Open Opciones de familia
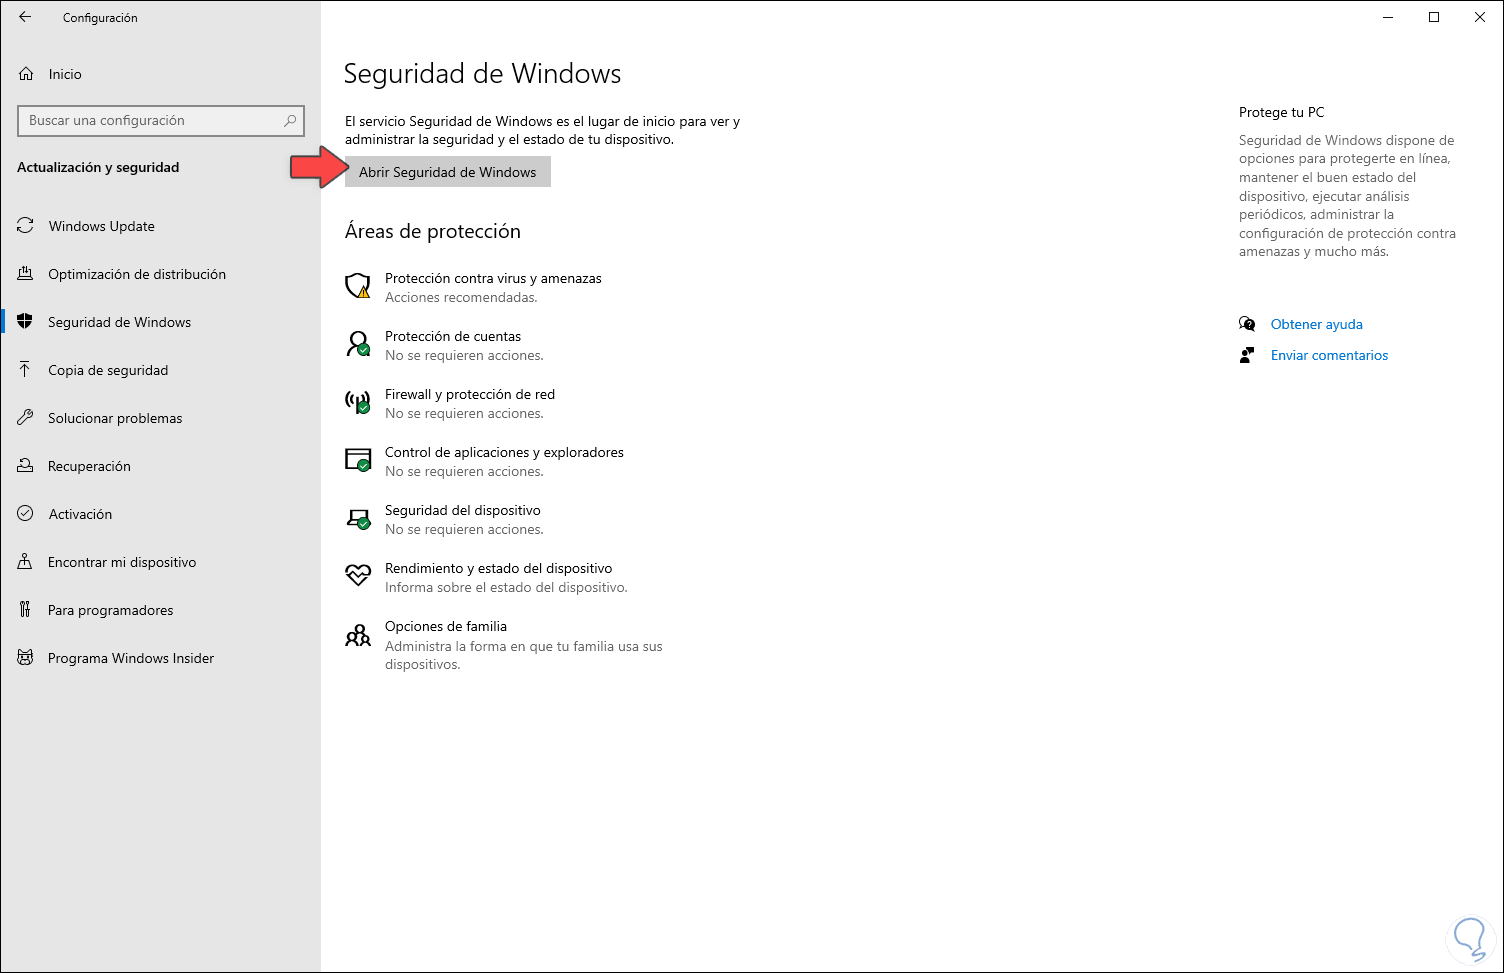This screenshot has width=1504, height=973. coord(446,626)
